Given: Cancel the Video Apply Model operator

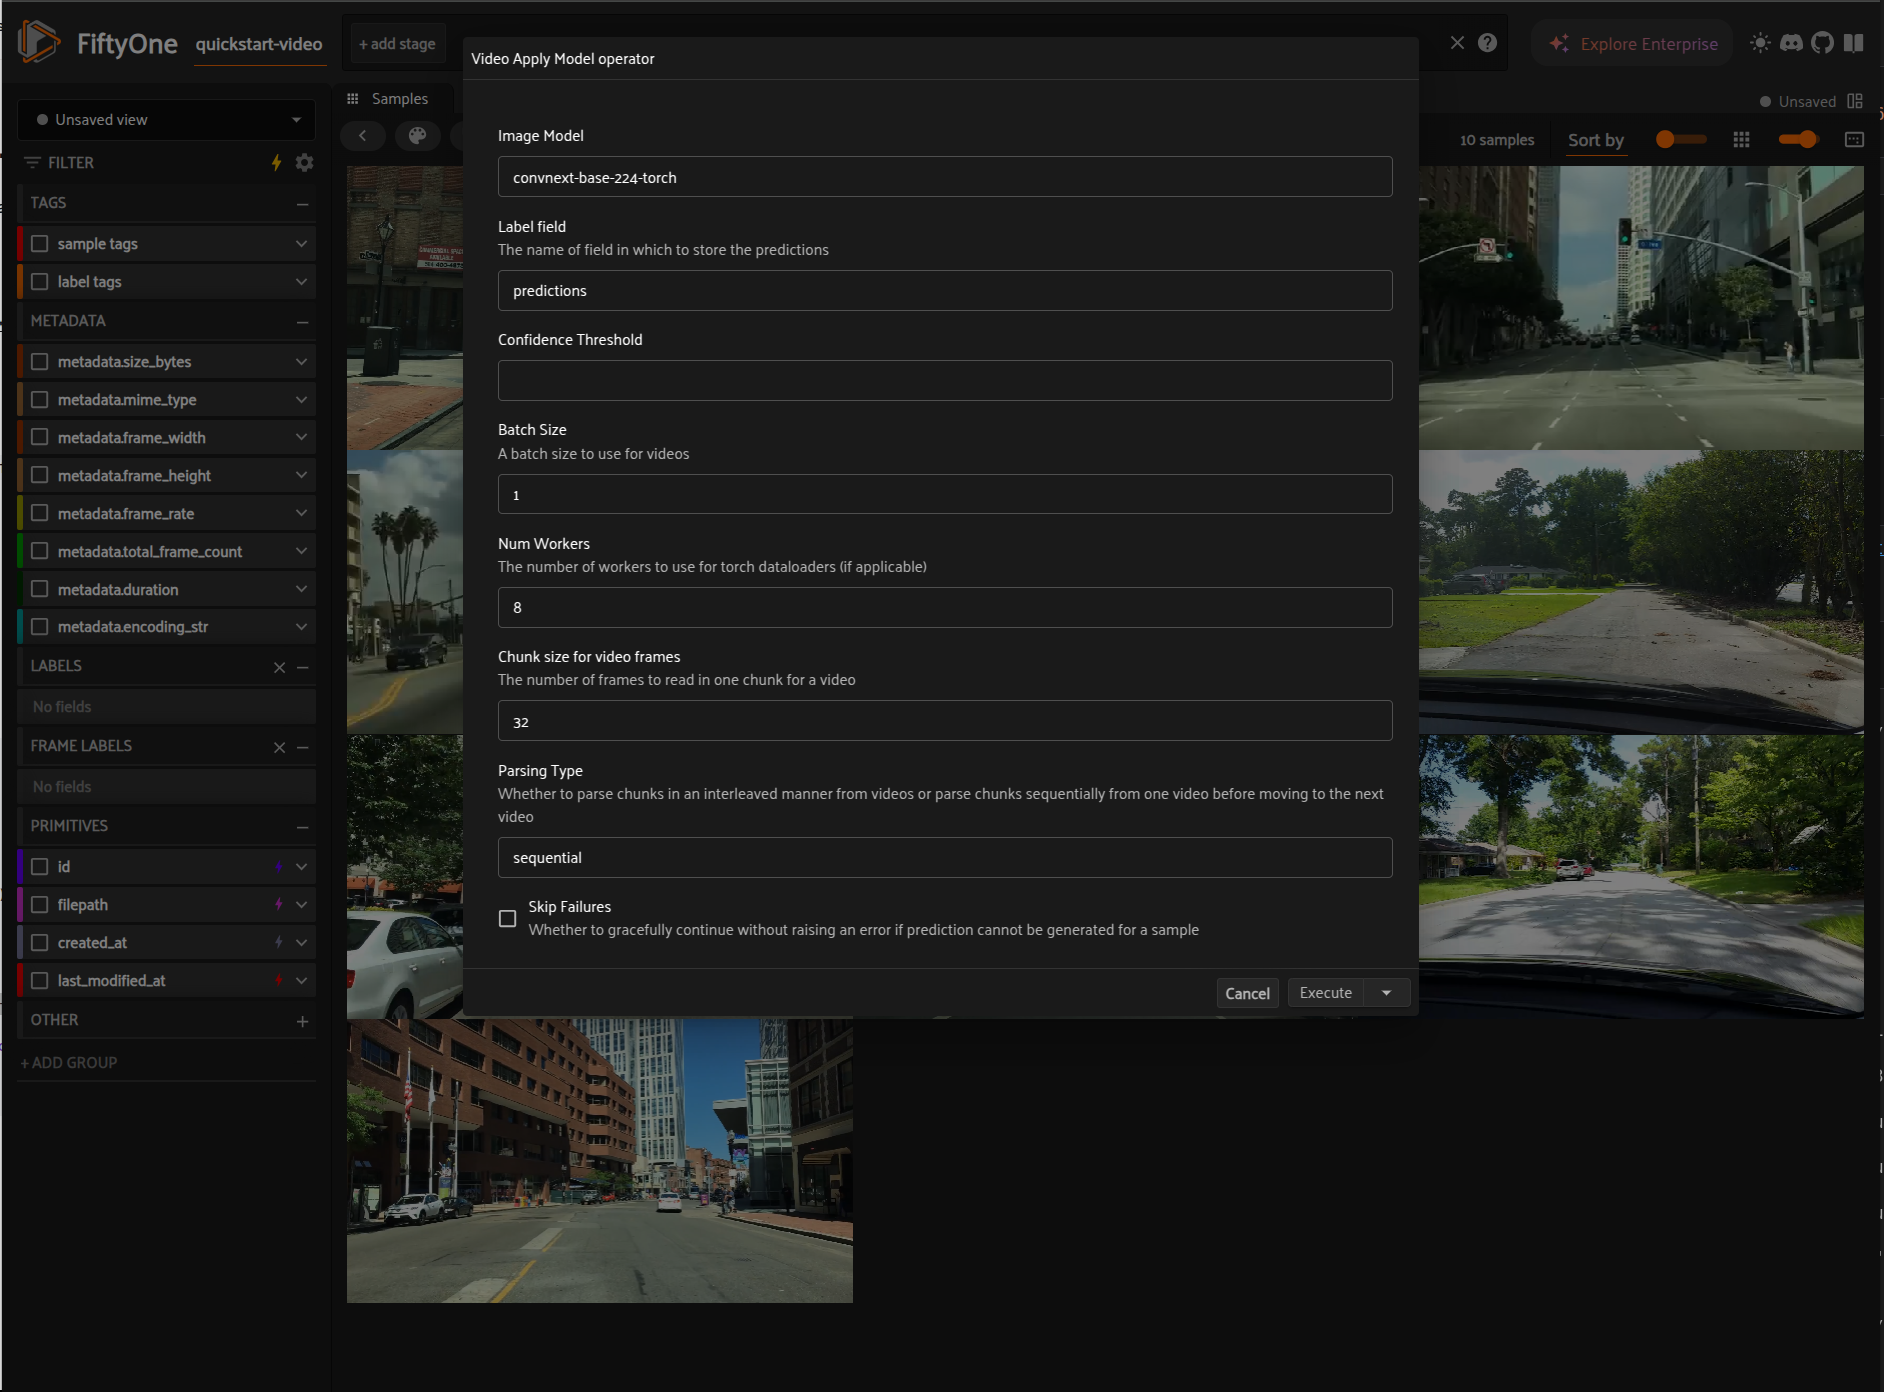Looking at the screenshot, I should 1247,993.
